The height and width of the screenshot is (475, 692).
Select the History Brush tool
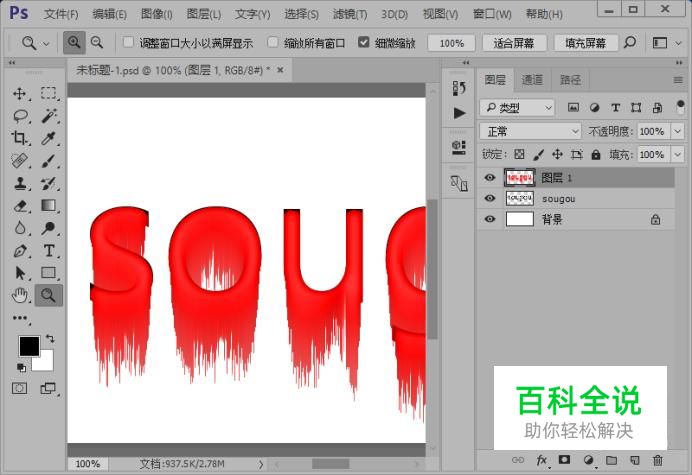click(x=49, y=183)
